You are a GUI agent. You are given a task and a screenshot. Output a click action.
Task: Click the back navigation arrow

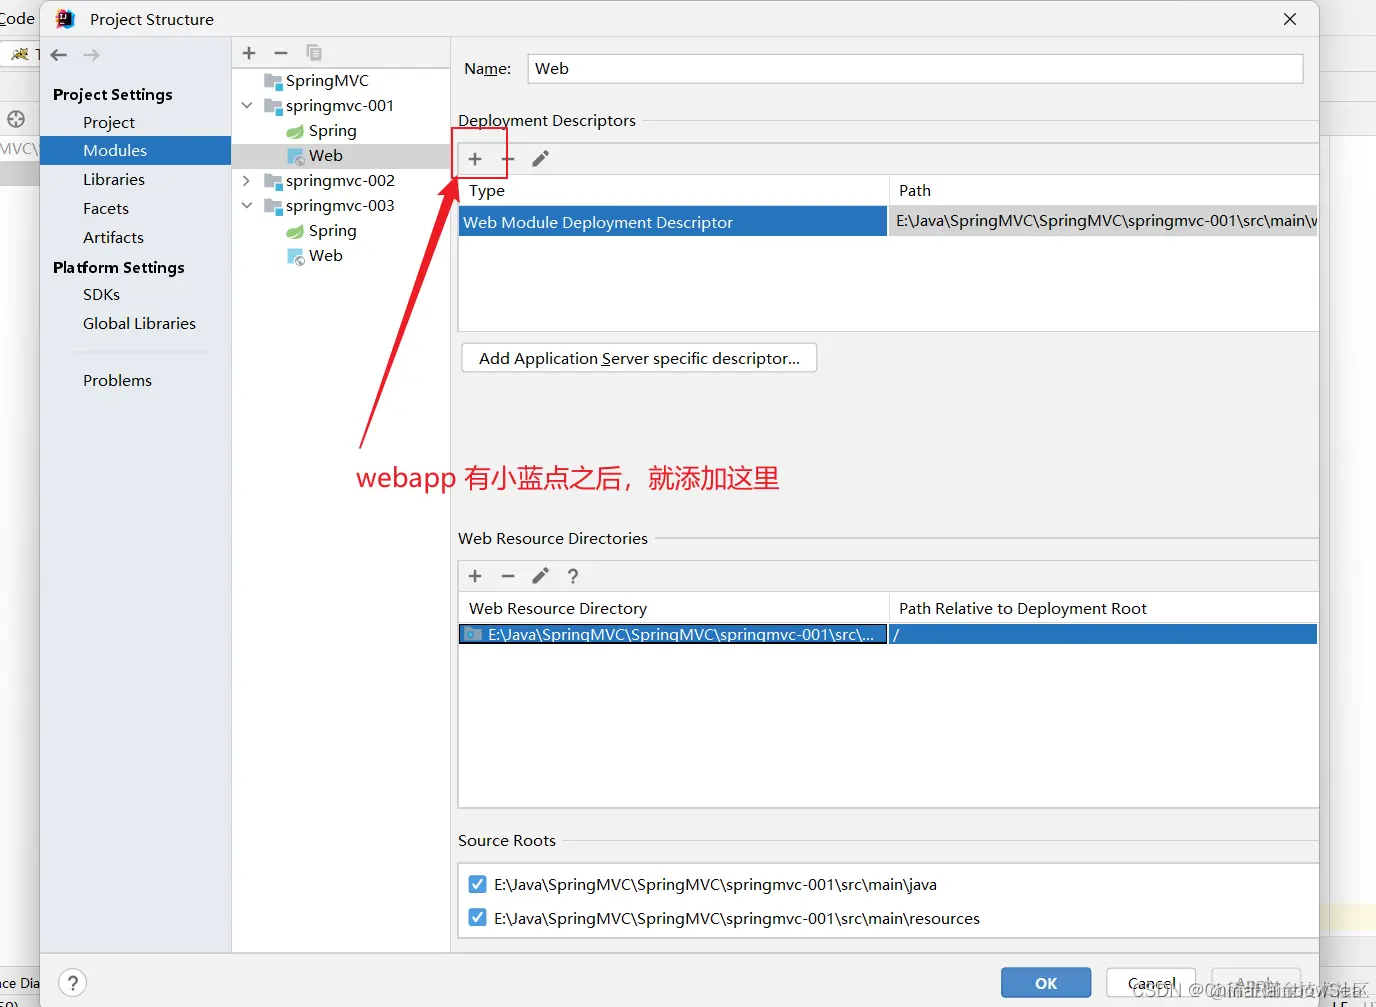click(x=59, y=55)
